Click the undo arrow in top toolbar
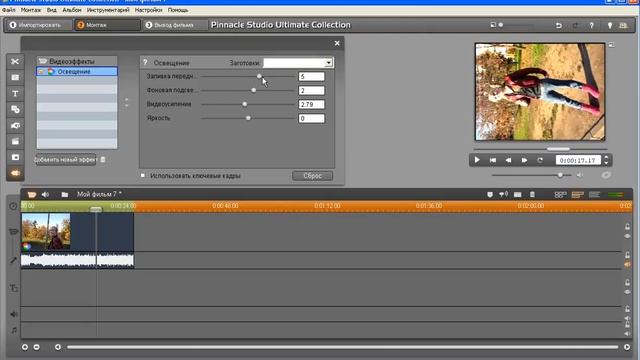The width and height of the screenshot is (640, 360). [558, 25]
